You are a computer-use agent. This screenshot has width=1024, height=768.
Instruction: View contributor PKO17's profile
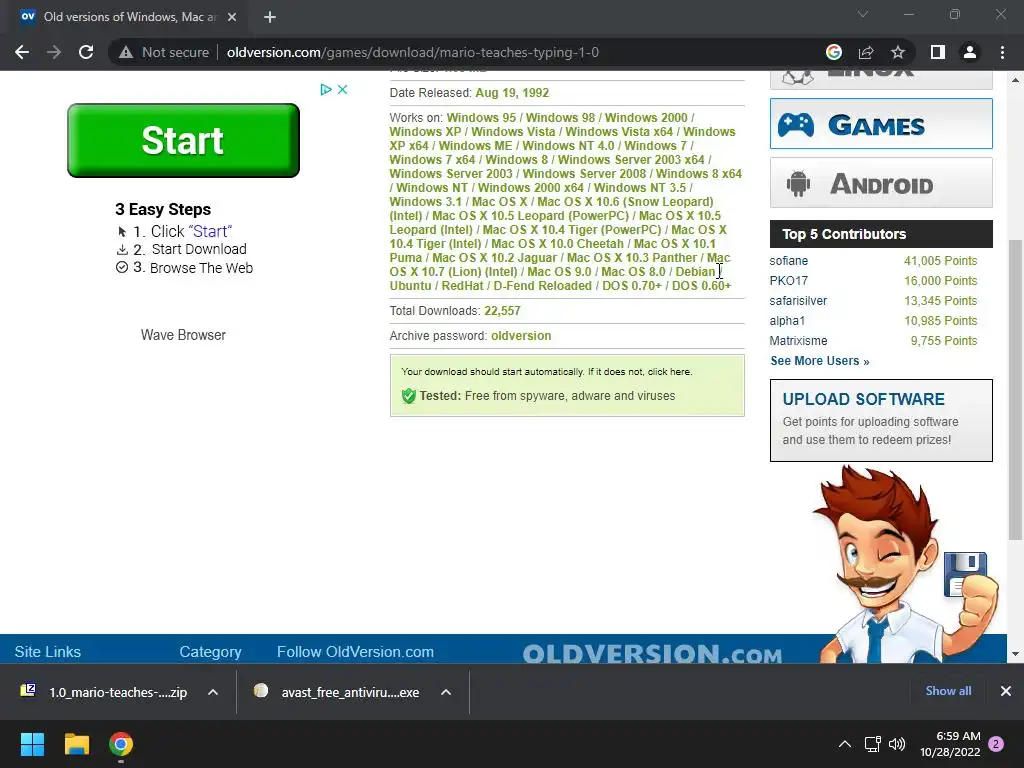pyautogui.click(x=788, y=281)
